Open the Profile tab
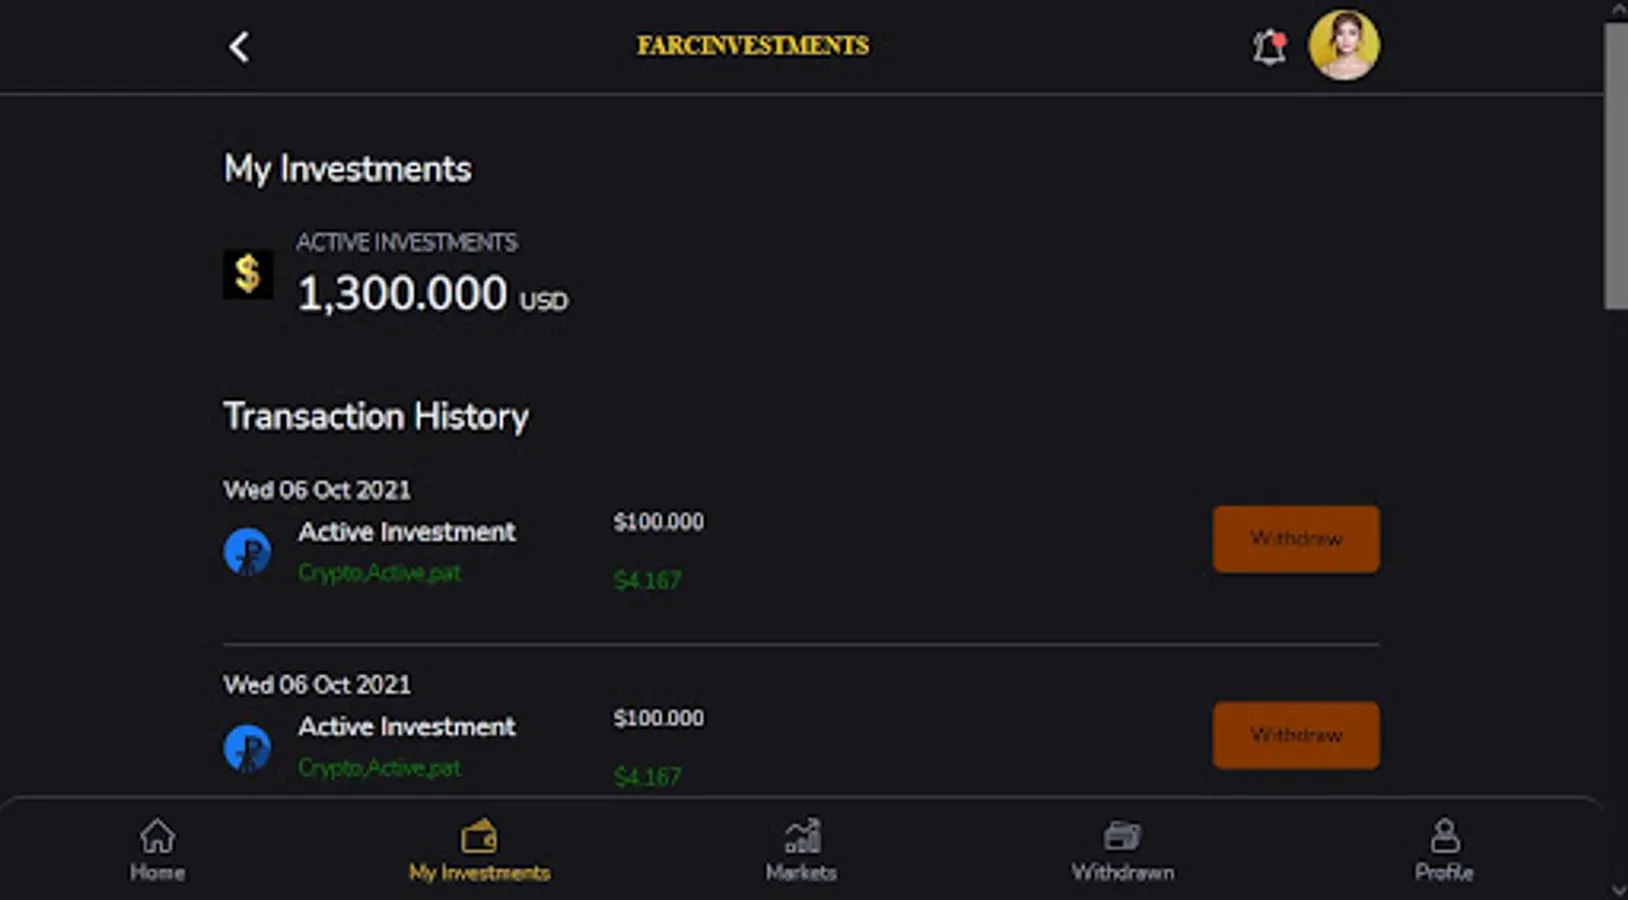Screen dimensions: 1628x900 1444,850
